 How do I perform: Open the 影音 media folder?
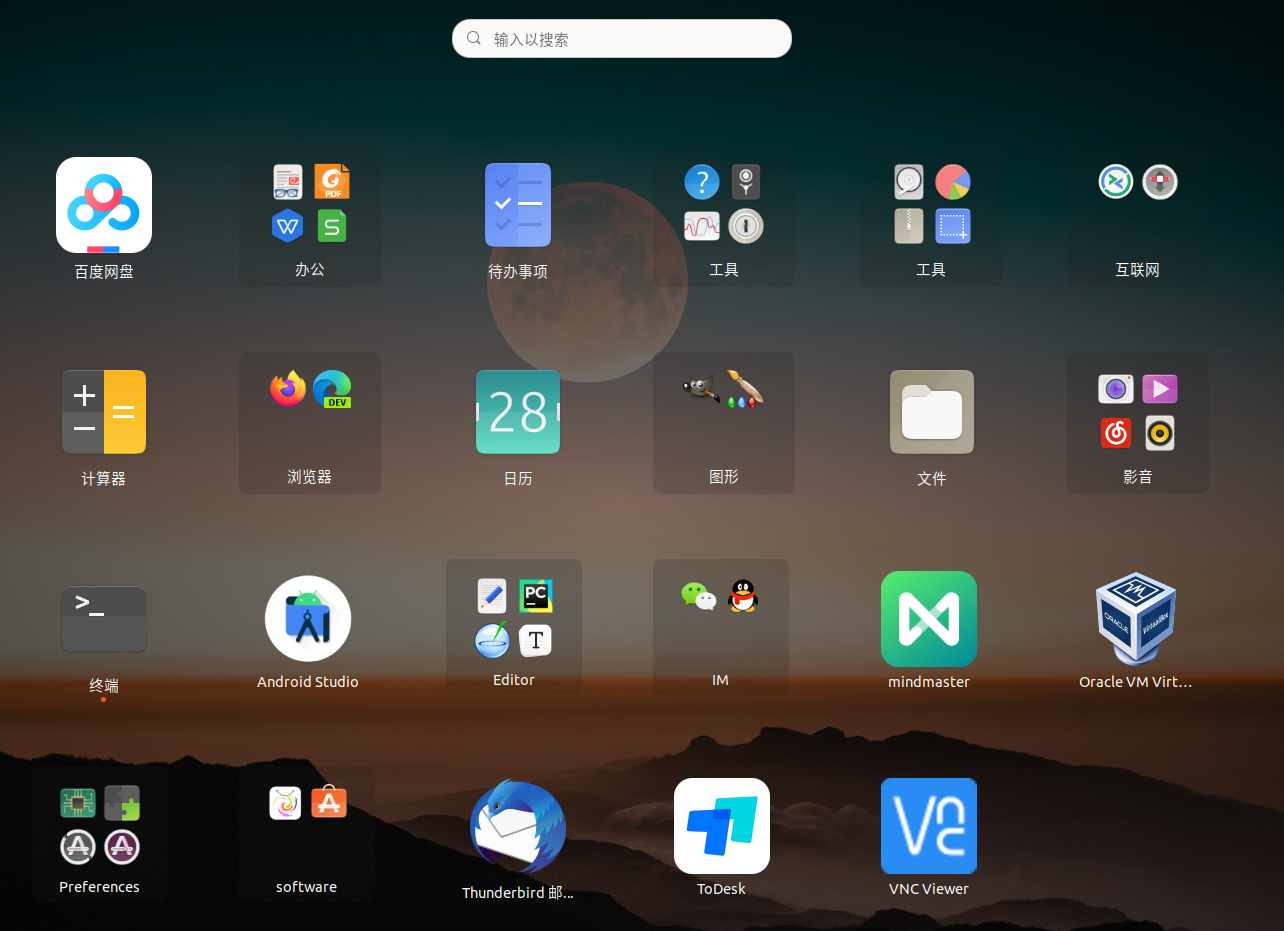1138,423
